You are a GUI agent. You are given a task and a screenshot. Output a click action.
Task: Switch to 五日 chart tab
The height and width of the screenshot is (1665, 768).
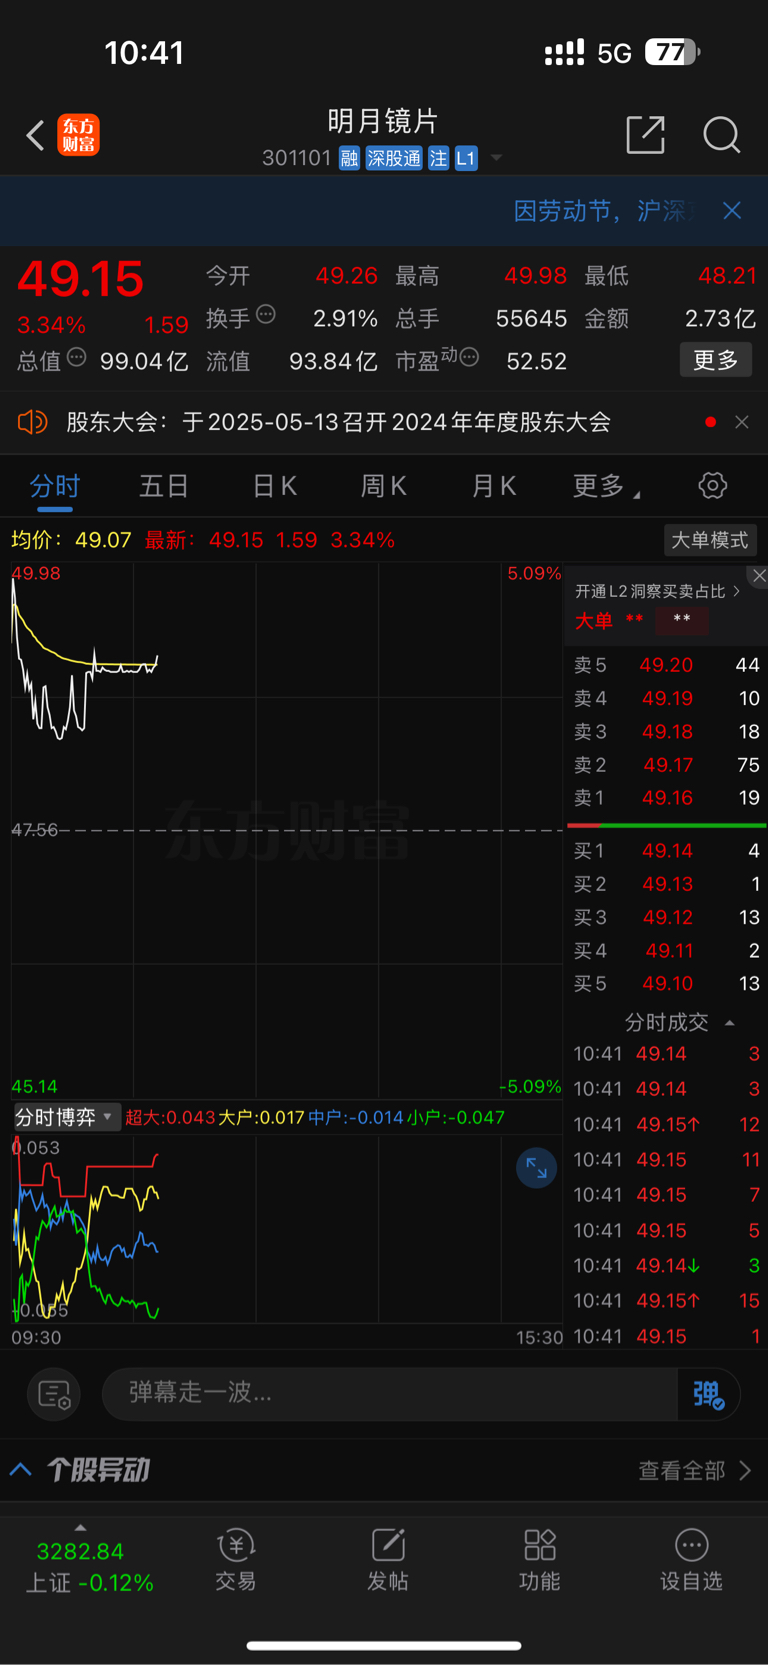[x=164, y=487]
